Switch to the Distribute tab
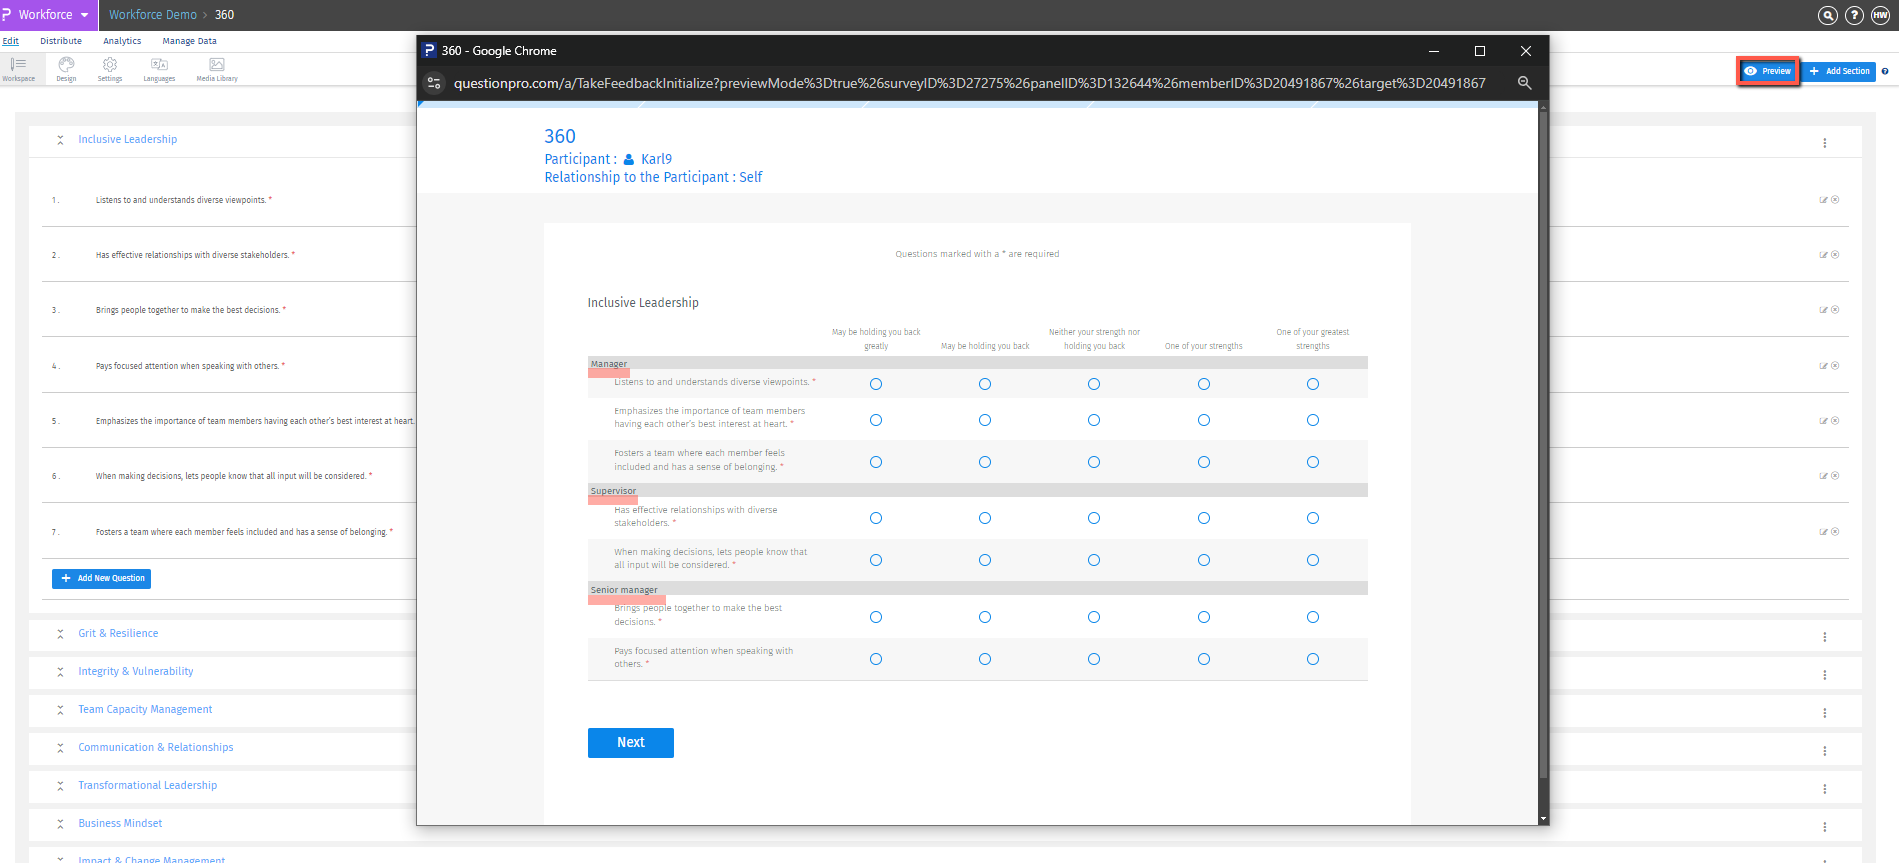Viewport: 1899px width, 863px height. click(x=61, y=41)
